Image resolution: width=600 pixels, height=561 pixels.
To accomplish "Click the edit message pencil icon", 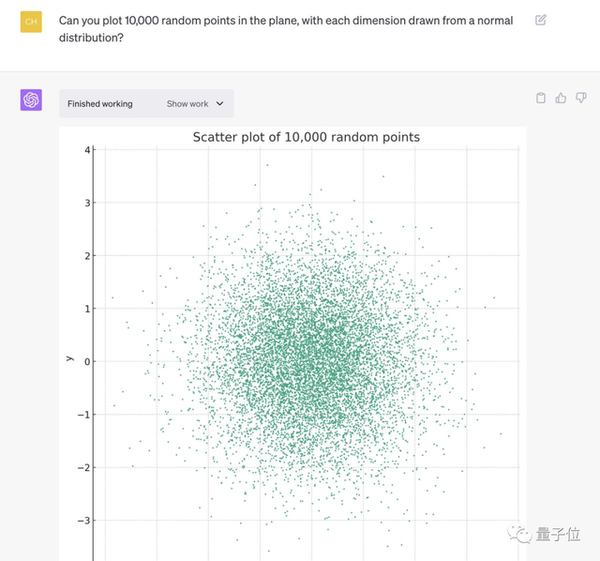I will [x=540, y=20].
